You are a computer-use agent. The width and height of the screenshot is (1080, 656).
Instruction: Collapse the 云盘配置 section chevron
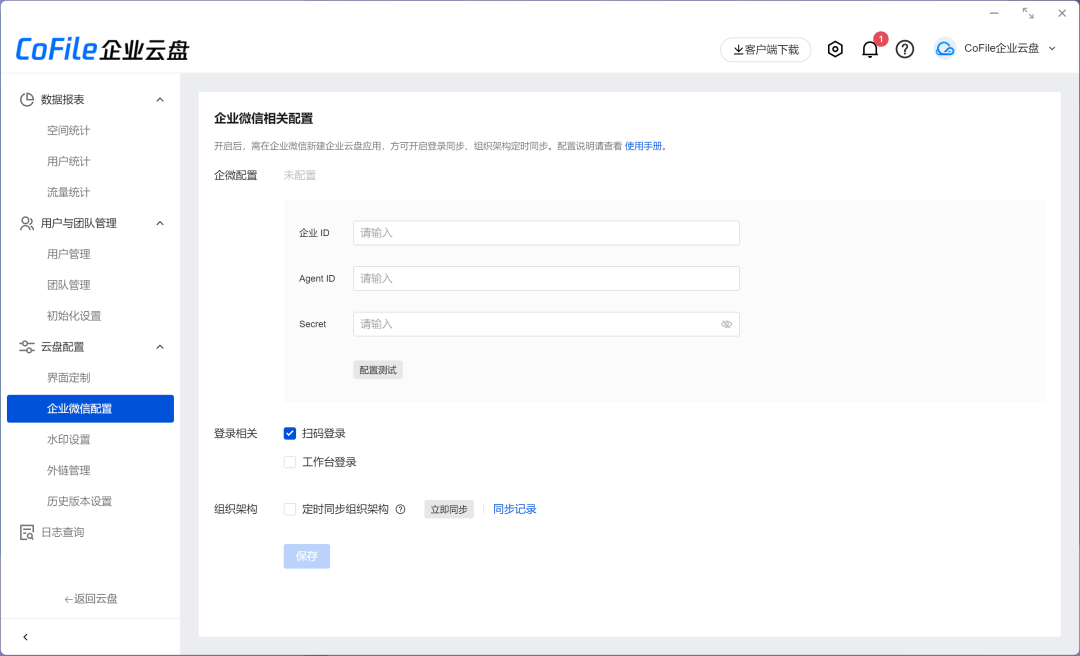pos(159,346)
